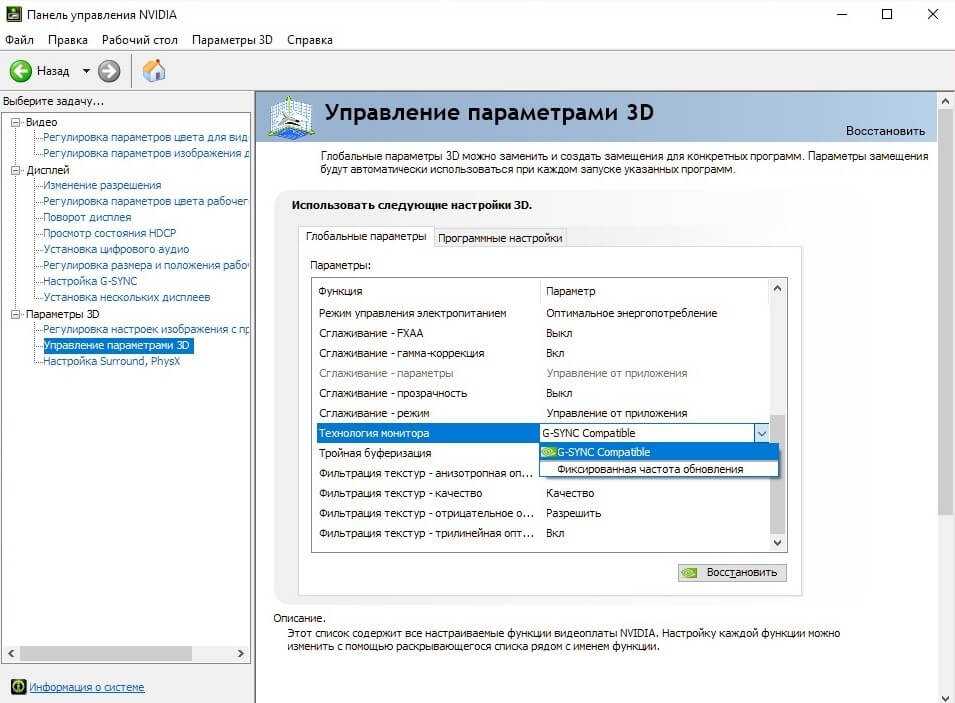The image size is (955, 703).
Task: Select Установка цифрового аудио item
Action: [116, 249]
